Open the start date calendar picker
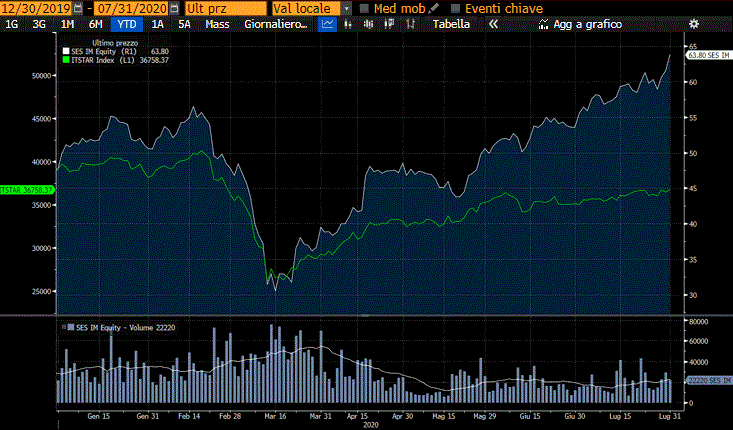Screen dimensions: 733x430 (x=78, y=8)
